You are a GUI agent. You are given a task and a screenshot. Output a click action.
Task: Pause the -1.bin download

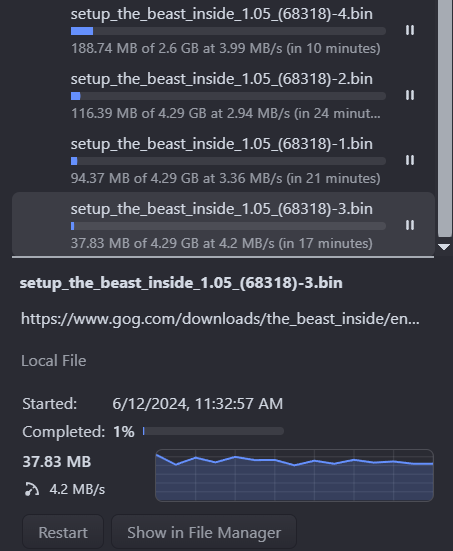[x=410, y=160]
